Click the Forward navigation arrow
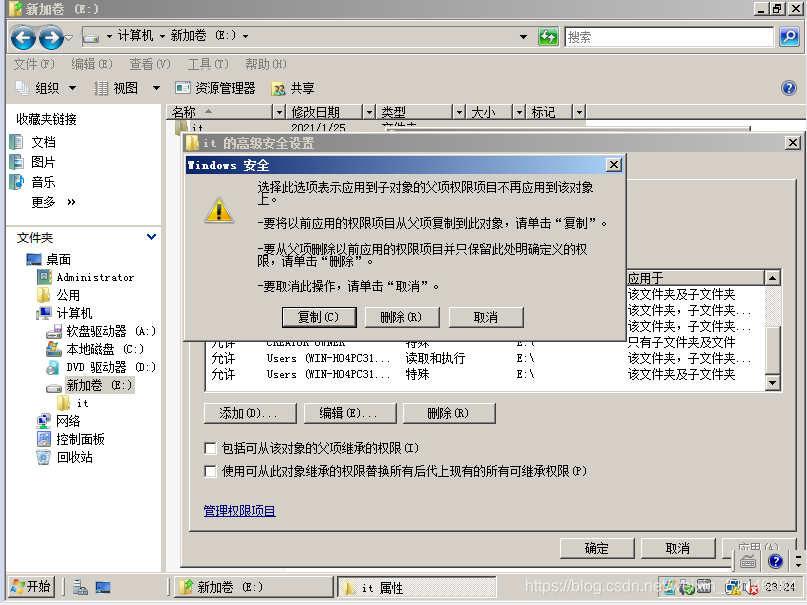The width and height of the screenshot is (807, 605). point(51,37)
